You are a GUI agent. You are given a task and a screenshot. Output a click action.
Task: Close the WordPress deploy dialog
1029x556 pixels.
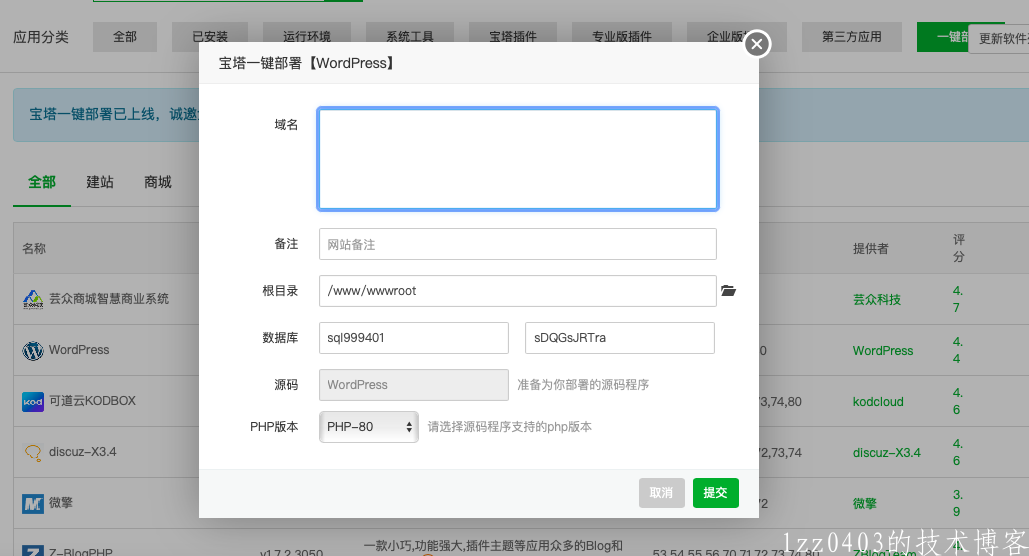(x=757, y=44)
